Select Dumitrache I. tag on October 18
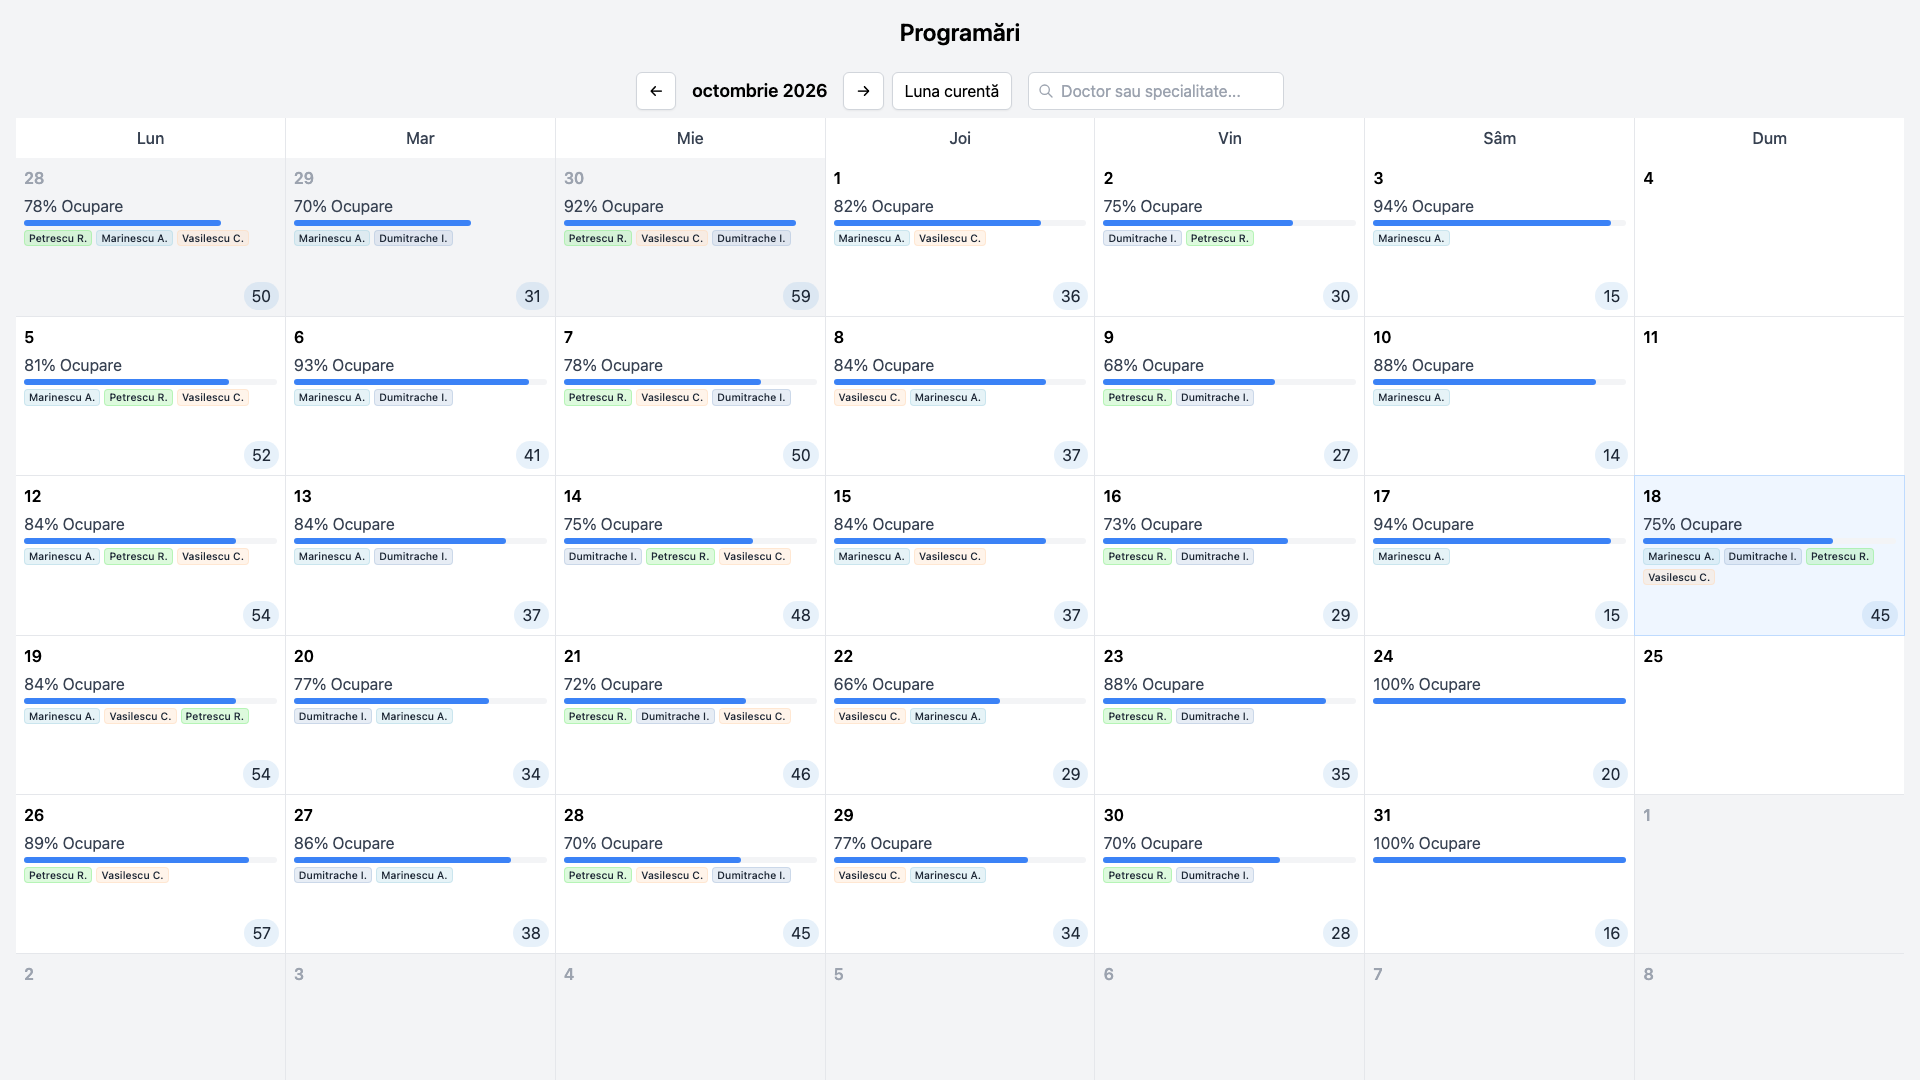Image resolution: width=1920 pixels, height=1080 pixels. point(1762,556)
